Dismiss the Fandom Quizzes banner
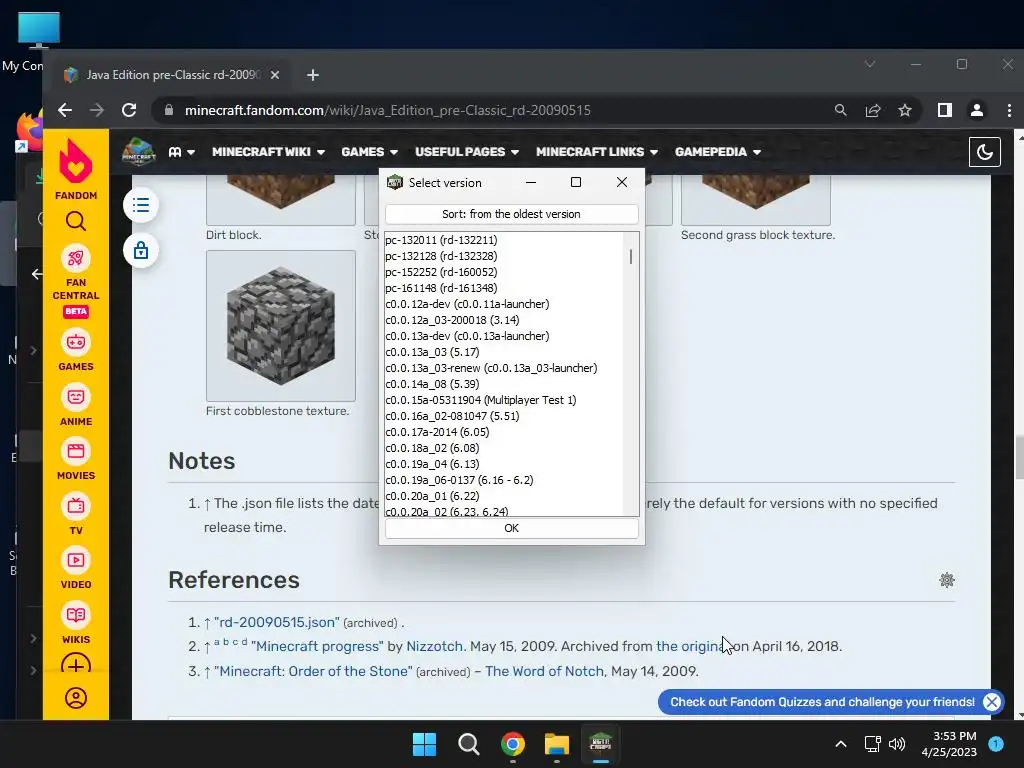1024x768 pixels. [991, 702]
